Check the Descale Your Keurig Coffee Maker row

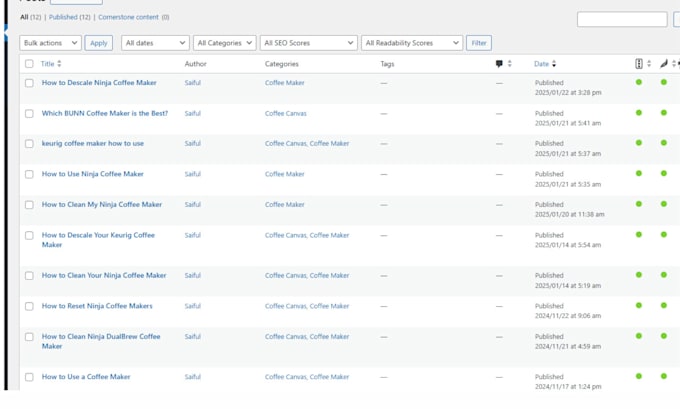tap(29, 236)
